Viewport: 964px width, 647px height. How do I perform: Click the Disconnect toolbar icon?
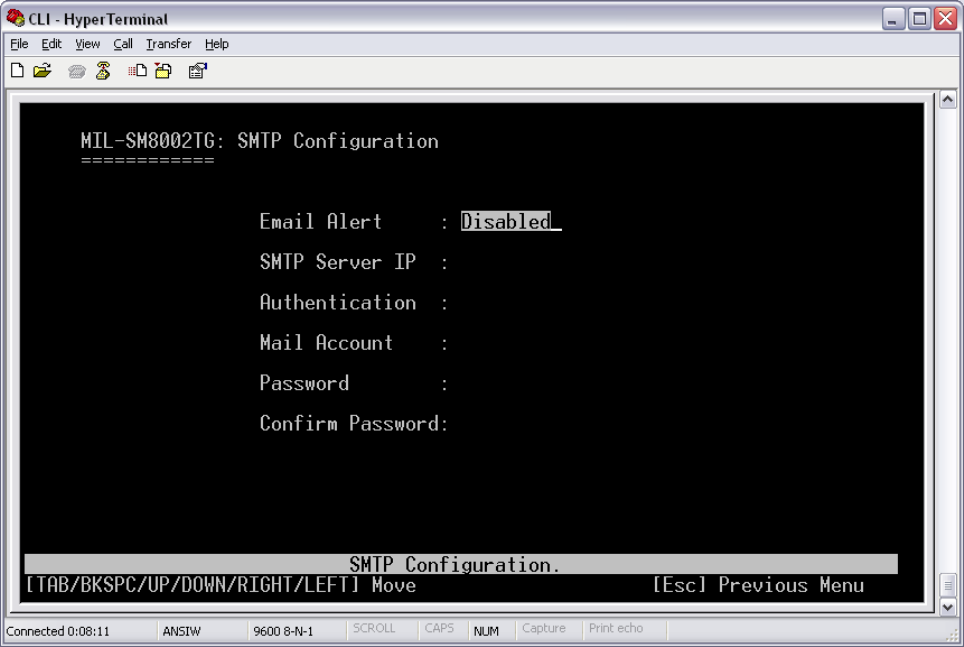click(103, 71)
